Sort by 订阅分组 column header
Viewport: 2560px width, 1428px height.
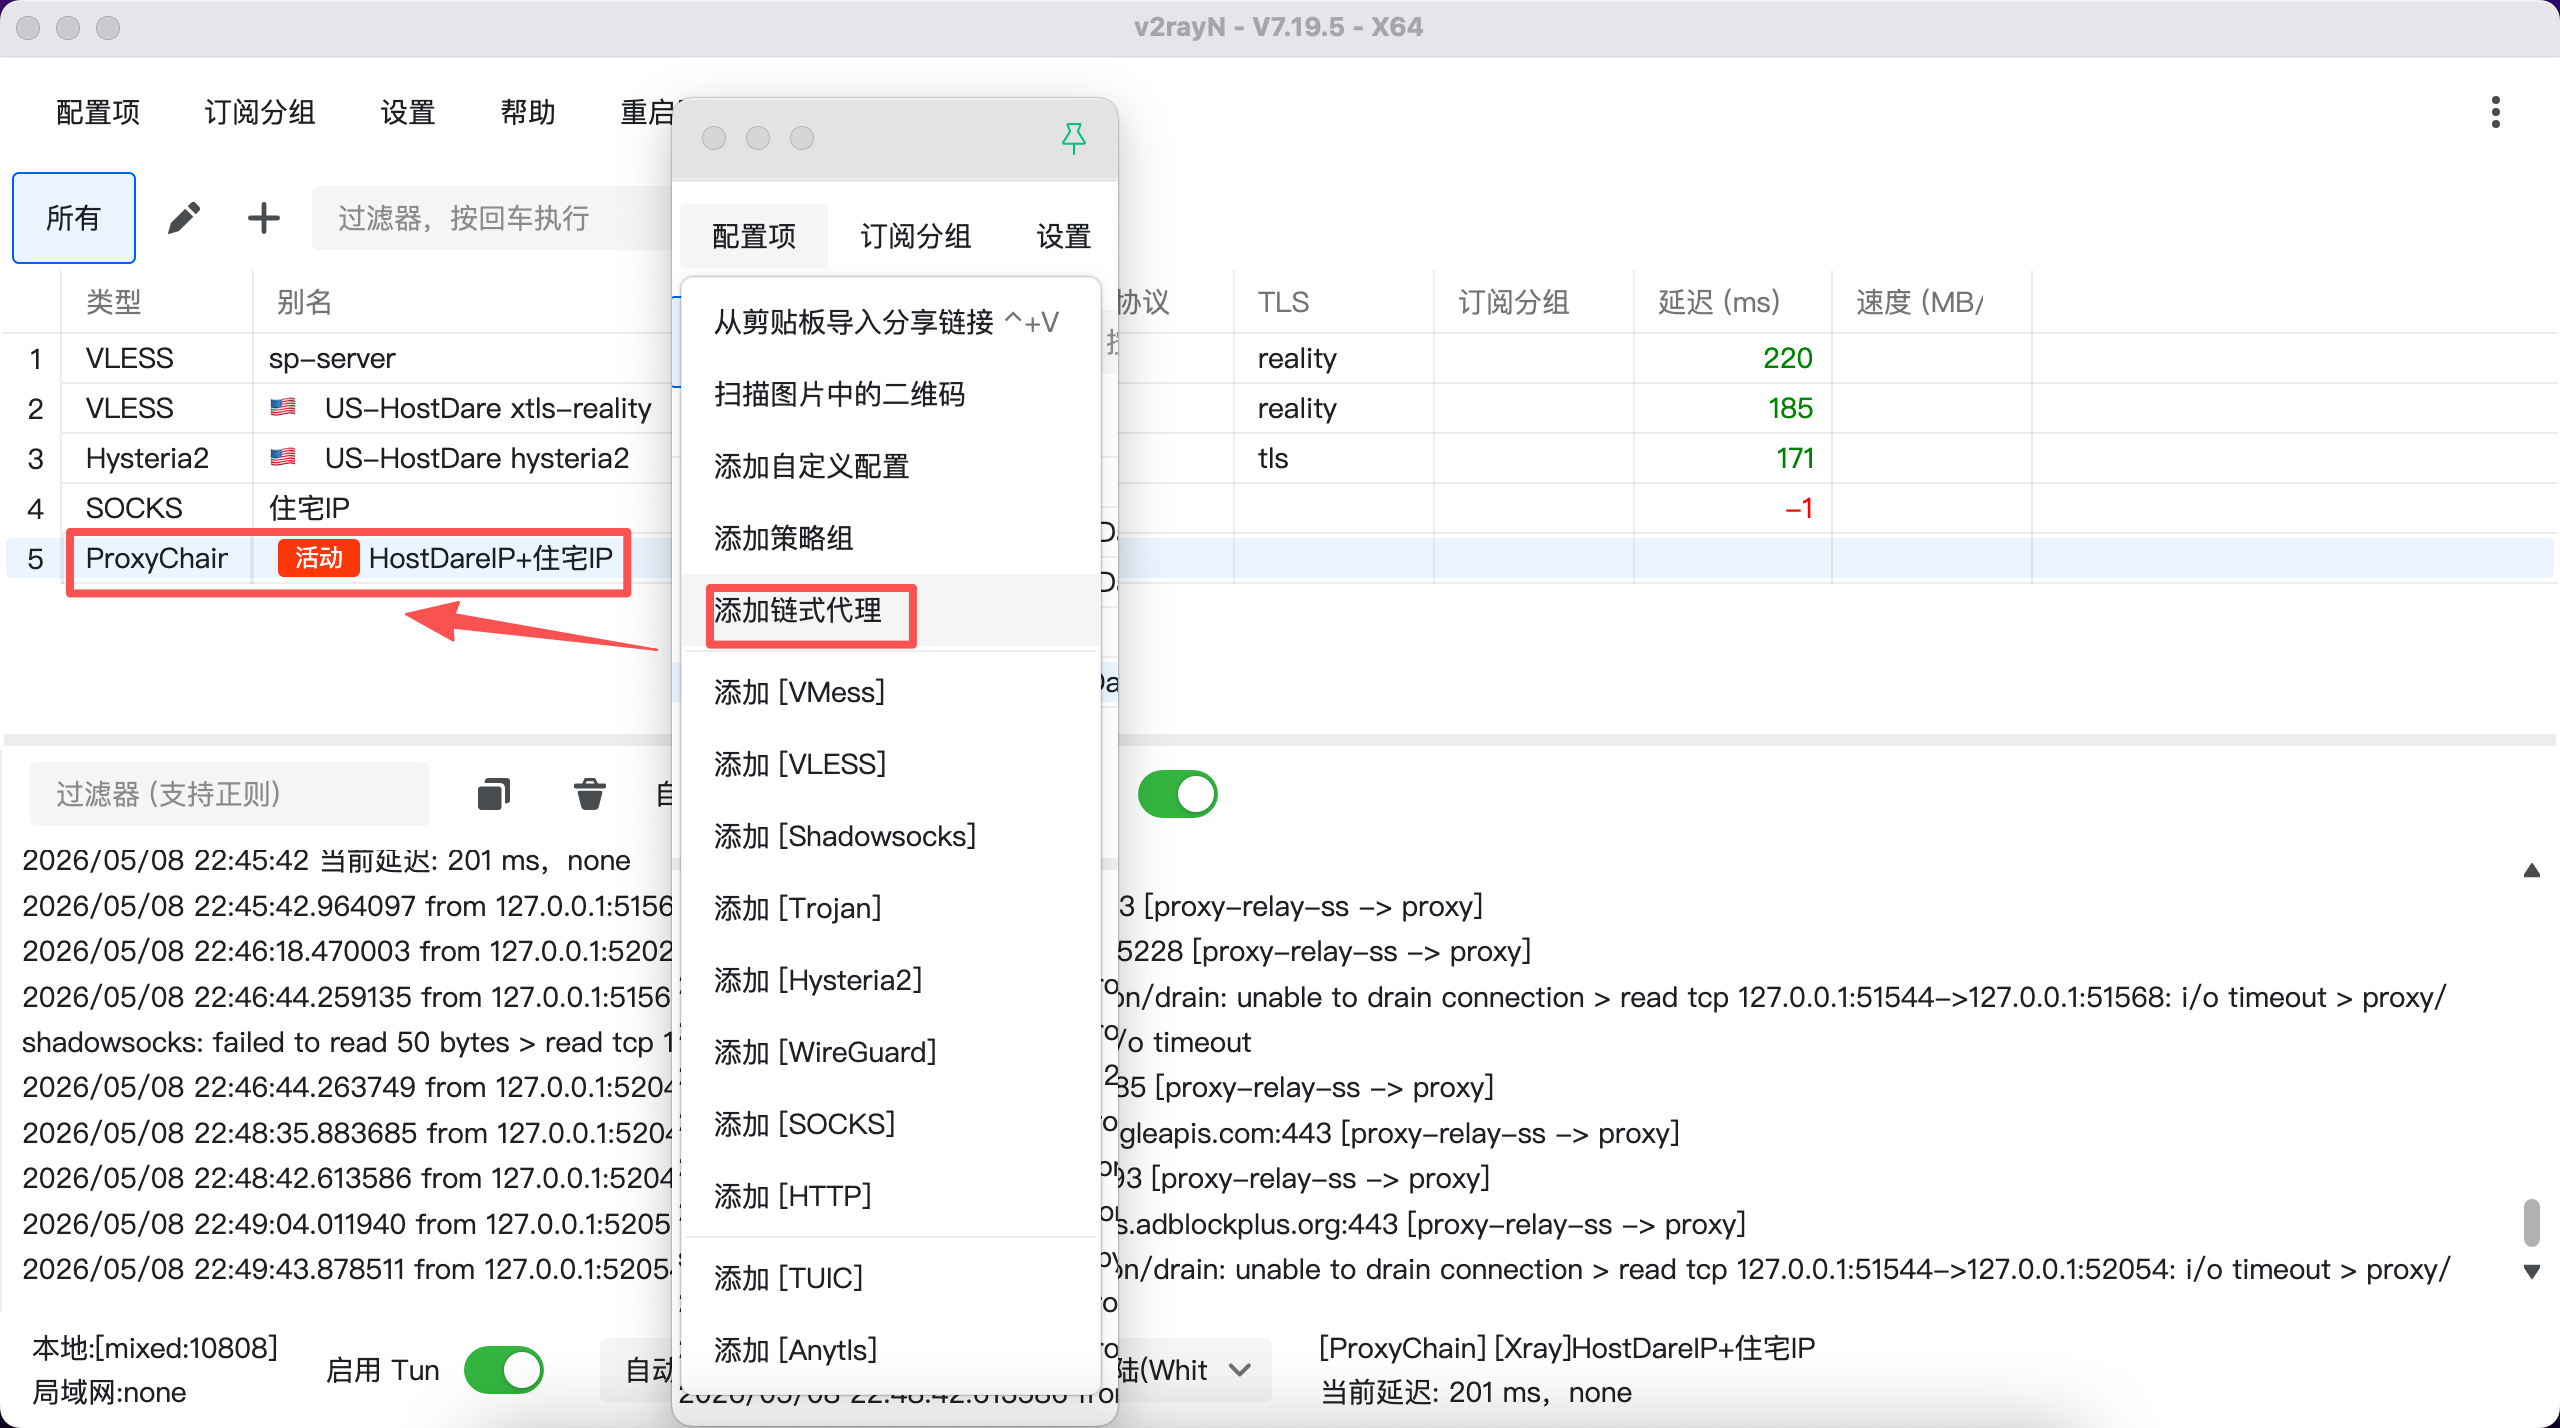pyautogui.click(x=1534, y=302)
